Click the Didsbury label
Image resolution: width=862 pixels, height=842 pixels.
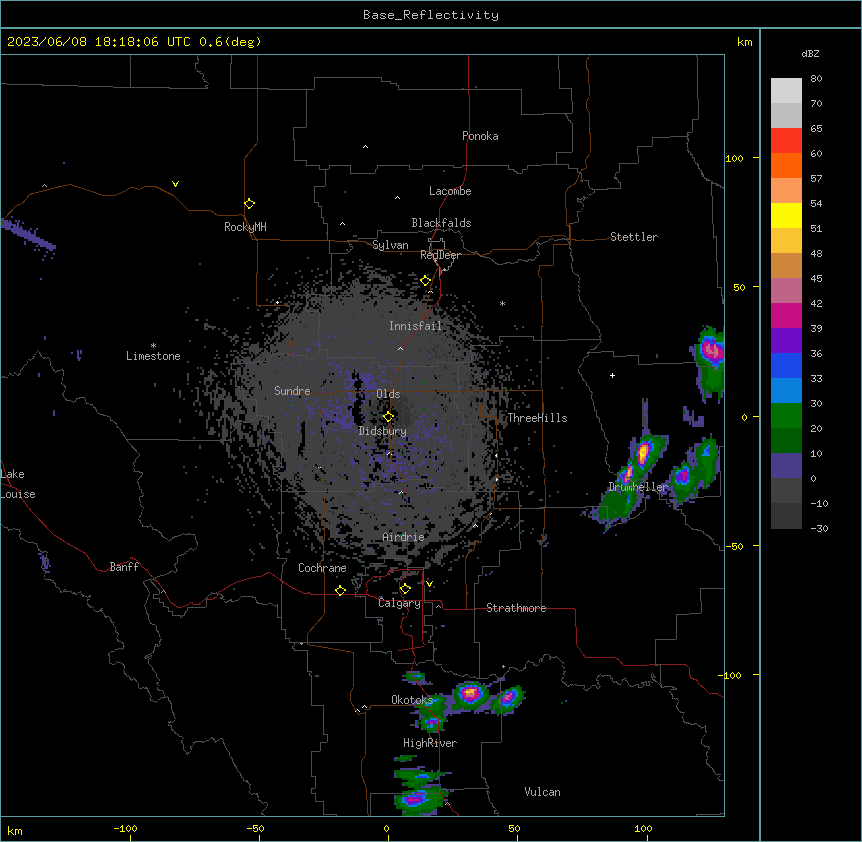point(383,431)
